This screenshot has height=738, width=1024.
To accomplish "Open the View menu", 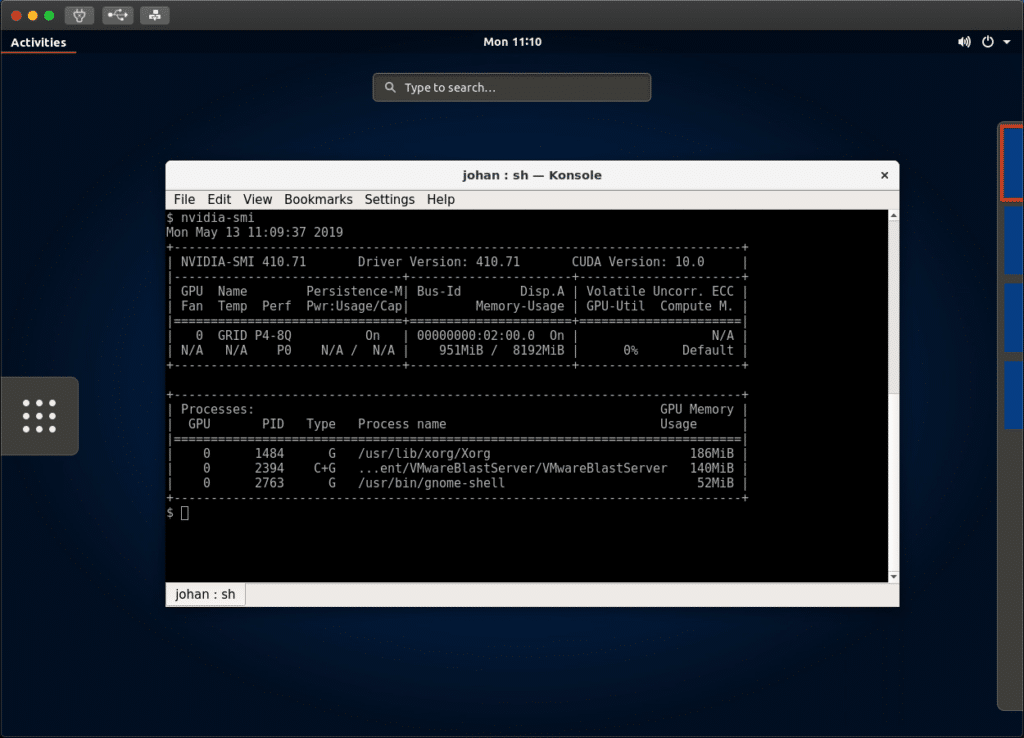I will point(257,199).
